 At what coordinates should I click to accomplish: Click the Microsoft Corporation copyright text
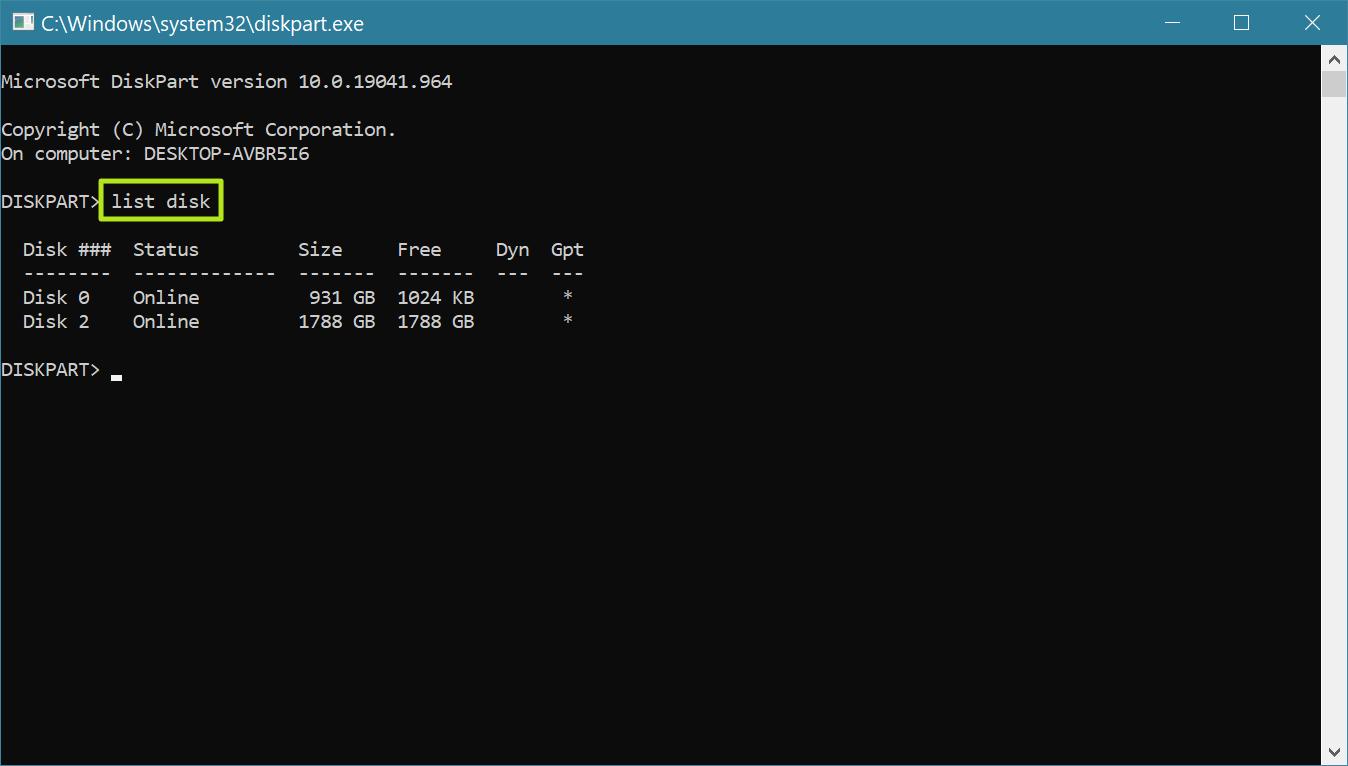click(x=197, y=129)
